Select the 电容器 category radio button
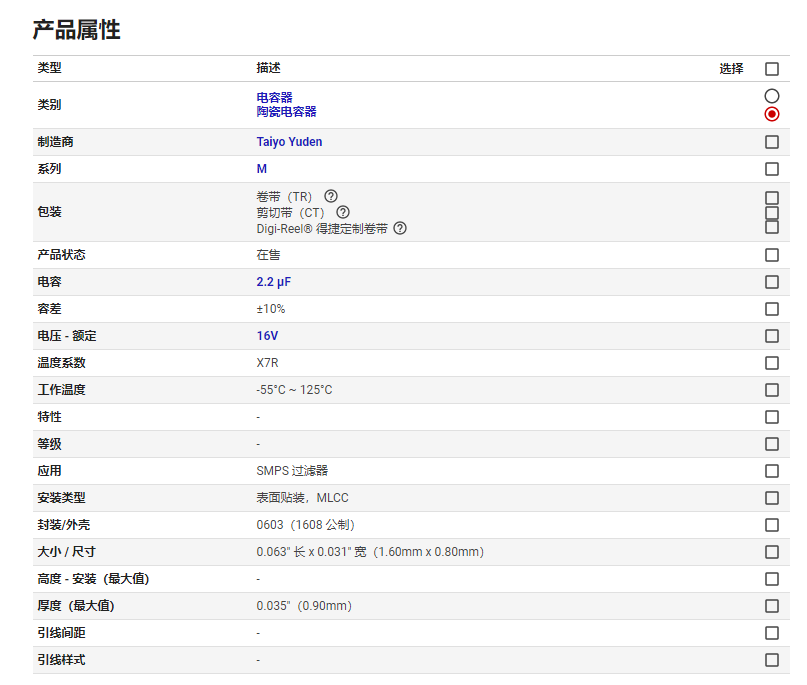 [771, 96]
